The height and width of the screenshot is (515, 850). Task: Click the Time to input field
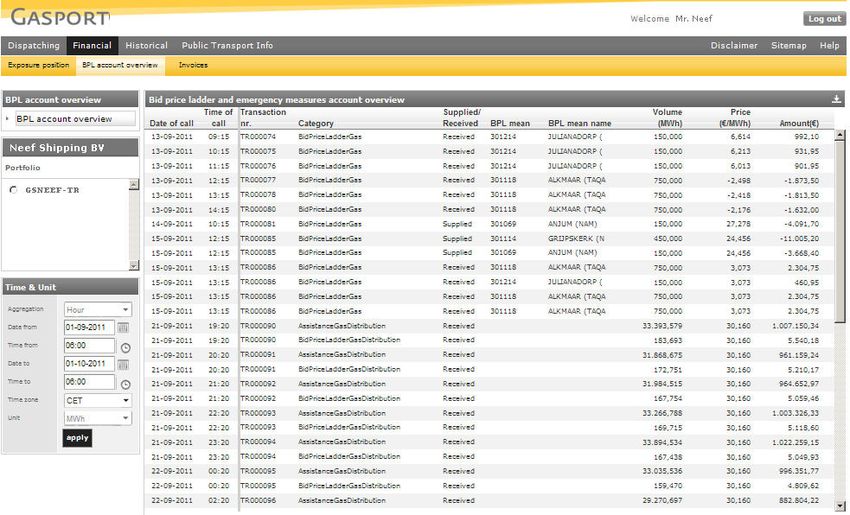[89, 382]
